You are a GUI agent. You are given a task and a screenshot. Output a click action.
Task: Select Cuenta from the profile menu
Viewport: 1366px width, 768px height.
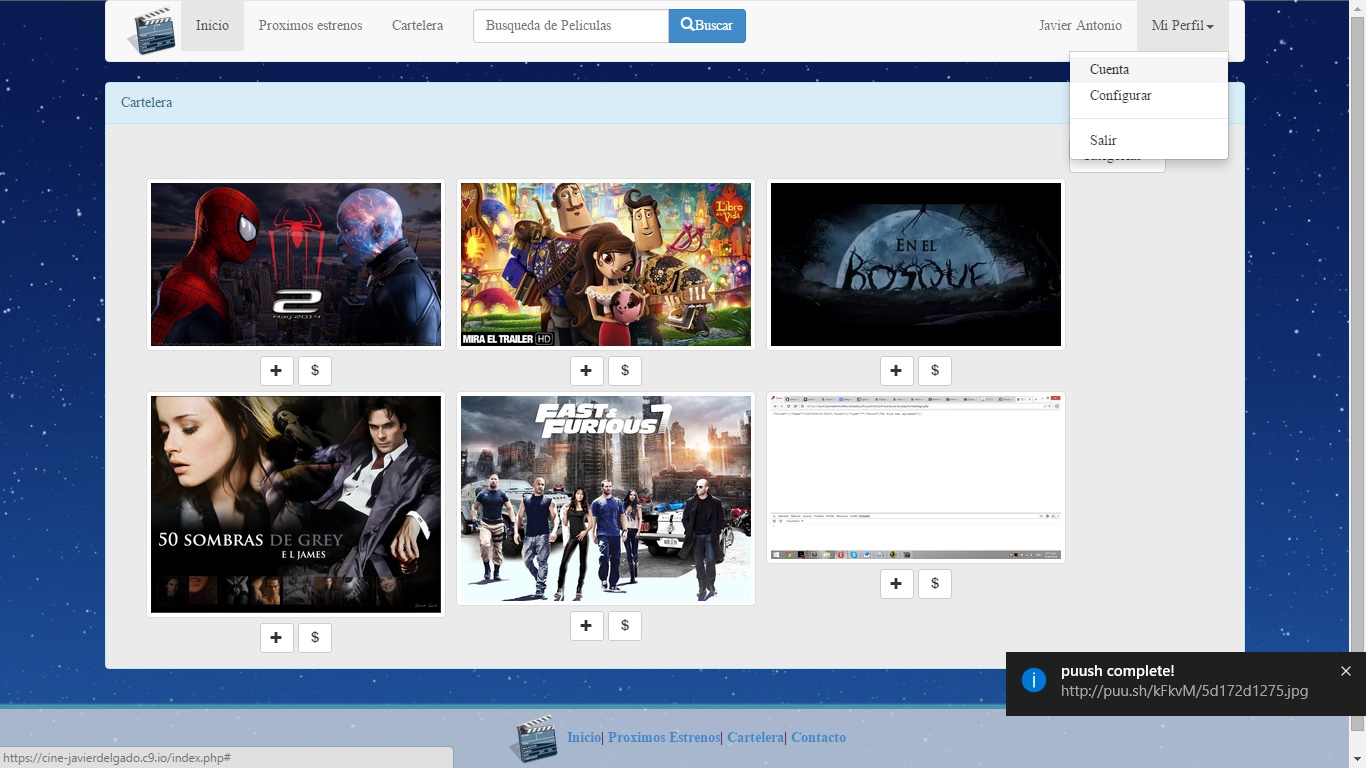pyautogui.click(x=1149, y=70)
